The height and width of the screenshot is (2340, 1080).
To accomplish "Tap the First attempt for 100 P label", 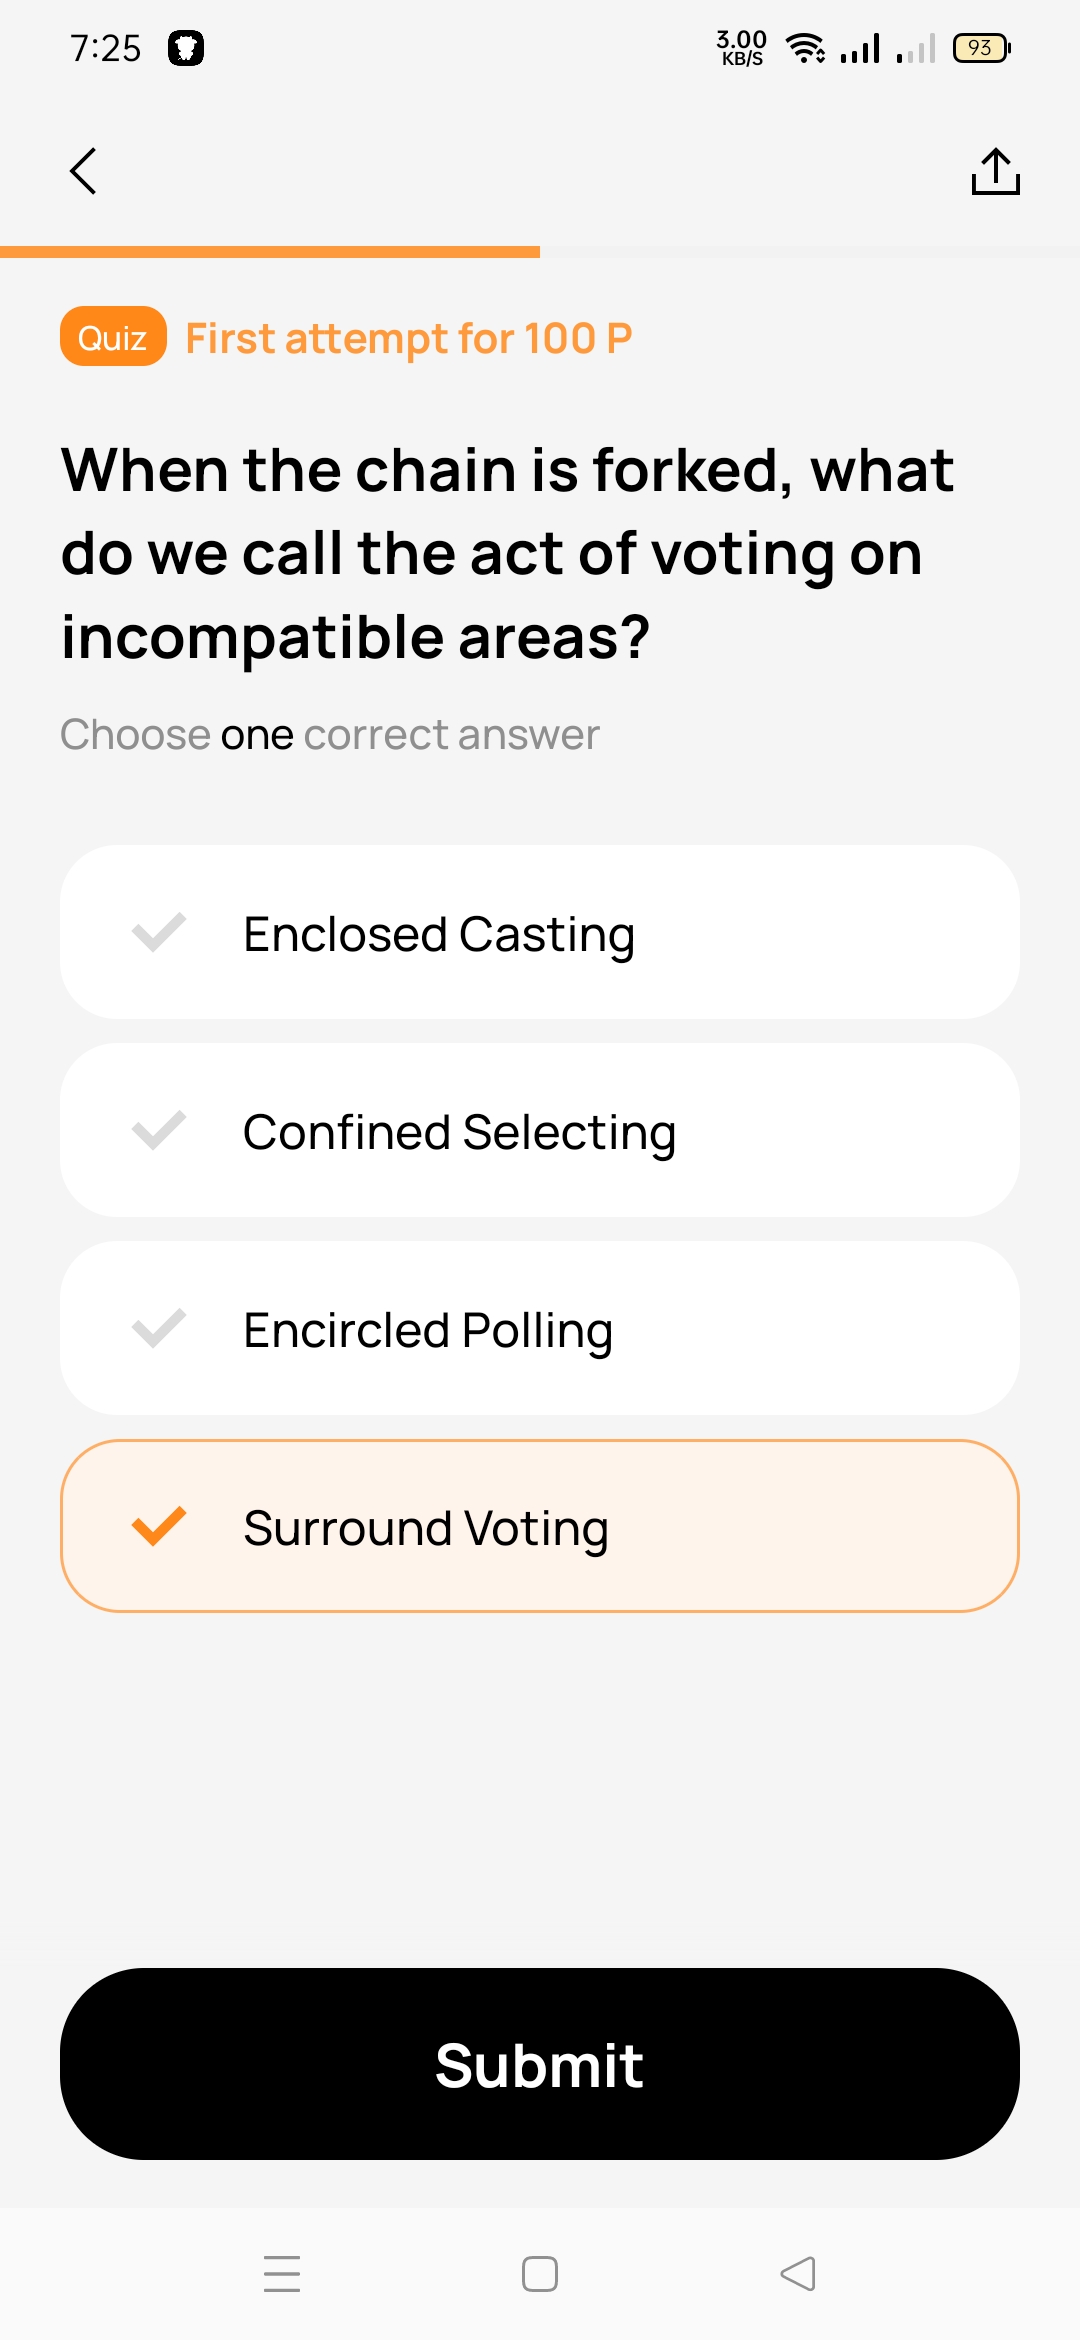I will [x=409, y=338].
